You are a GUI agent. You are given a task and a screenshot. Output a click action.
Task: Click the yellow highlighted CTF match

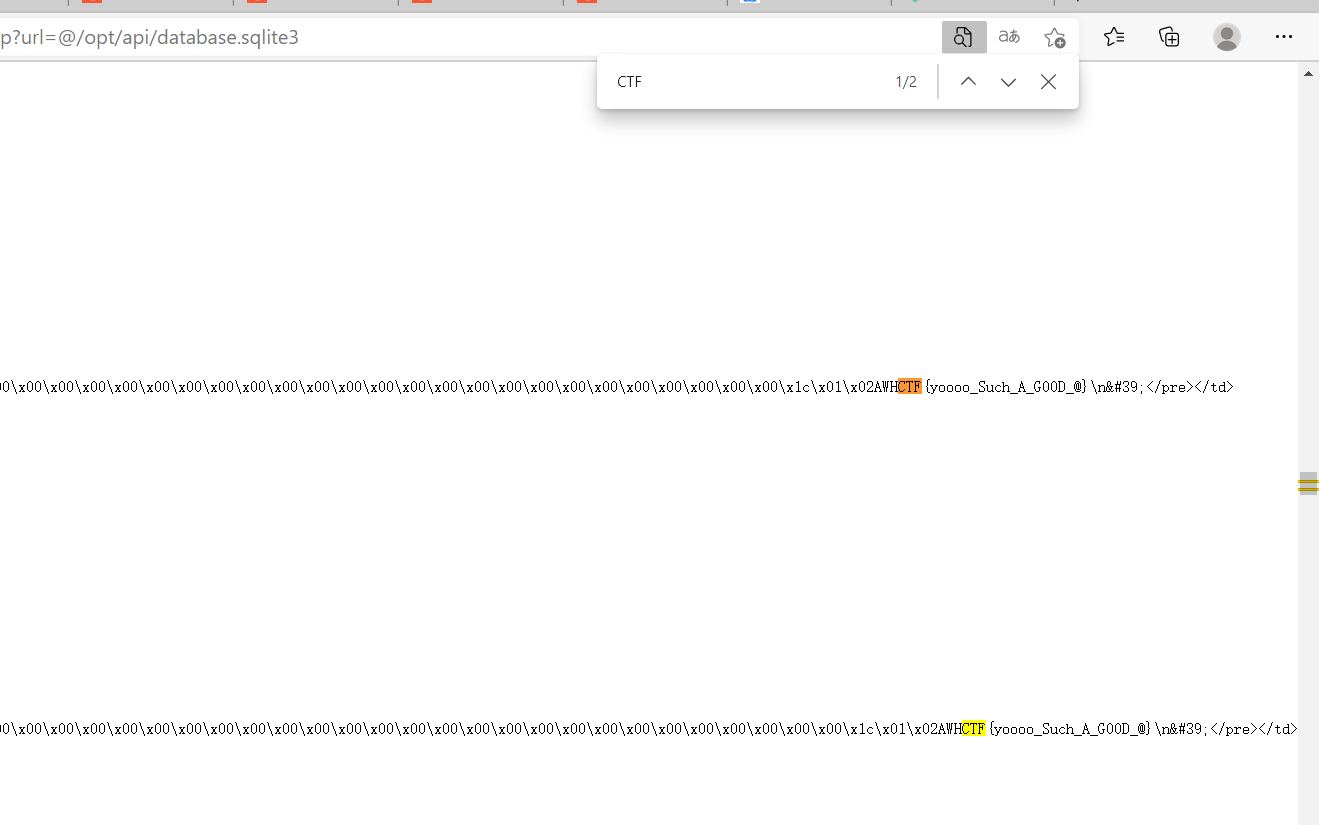click(x=973, y=729)
